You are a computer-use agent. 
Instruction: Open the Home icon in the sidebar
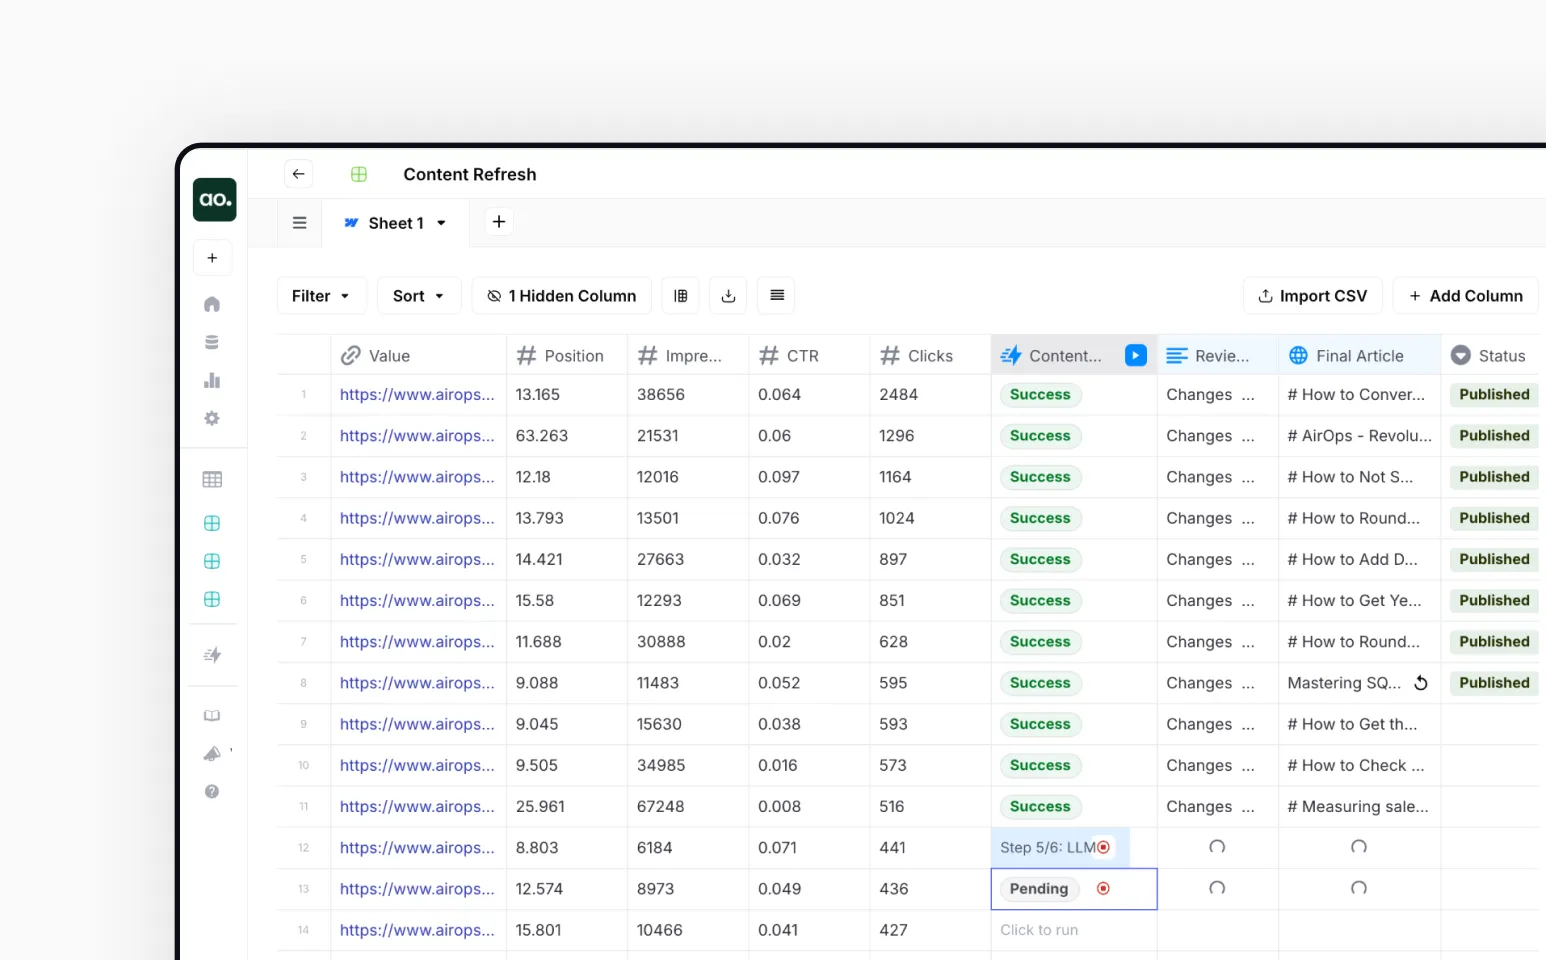(x=212, y=304)
